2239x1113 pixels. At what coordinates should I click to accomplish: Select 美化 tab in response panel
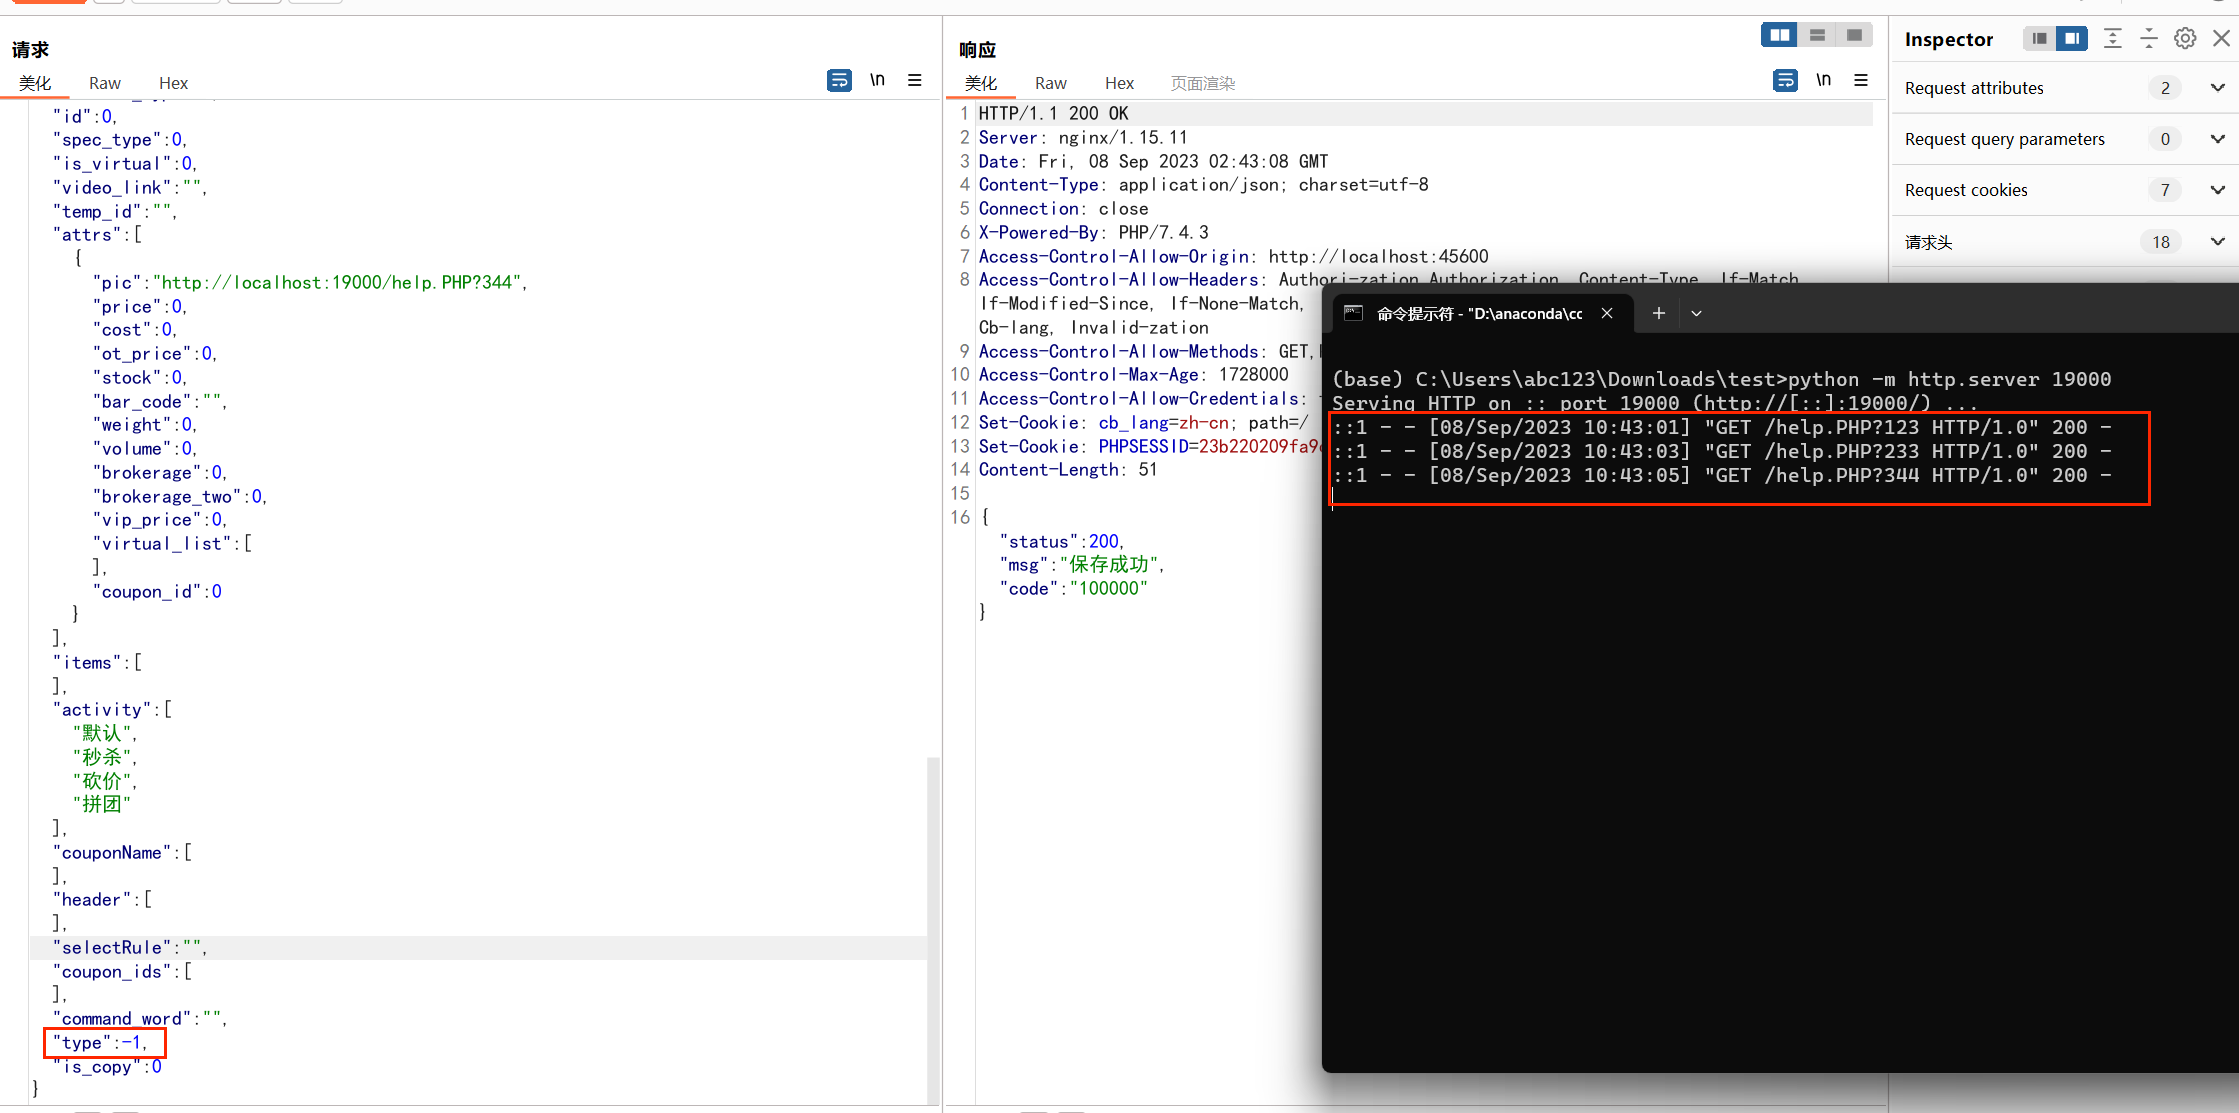click(x=981, y=83)
